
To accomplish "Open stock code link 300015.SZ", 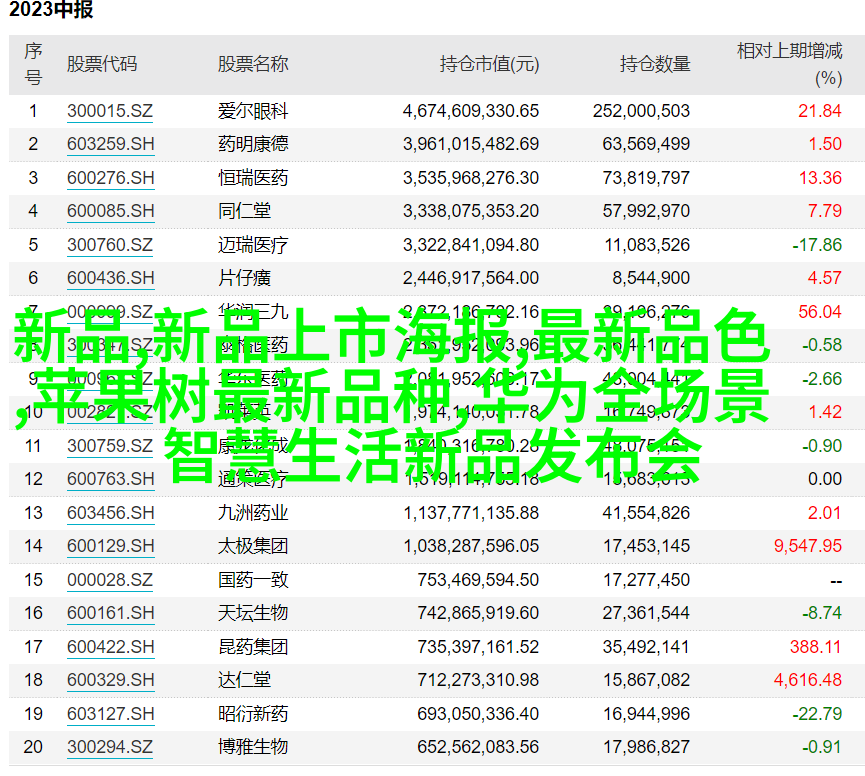I will [x=110, y=111].
